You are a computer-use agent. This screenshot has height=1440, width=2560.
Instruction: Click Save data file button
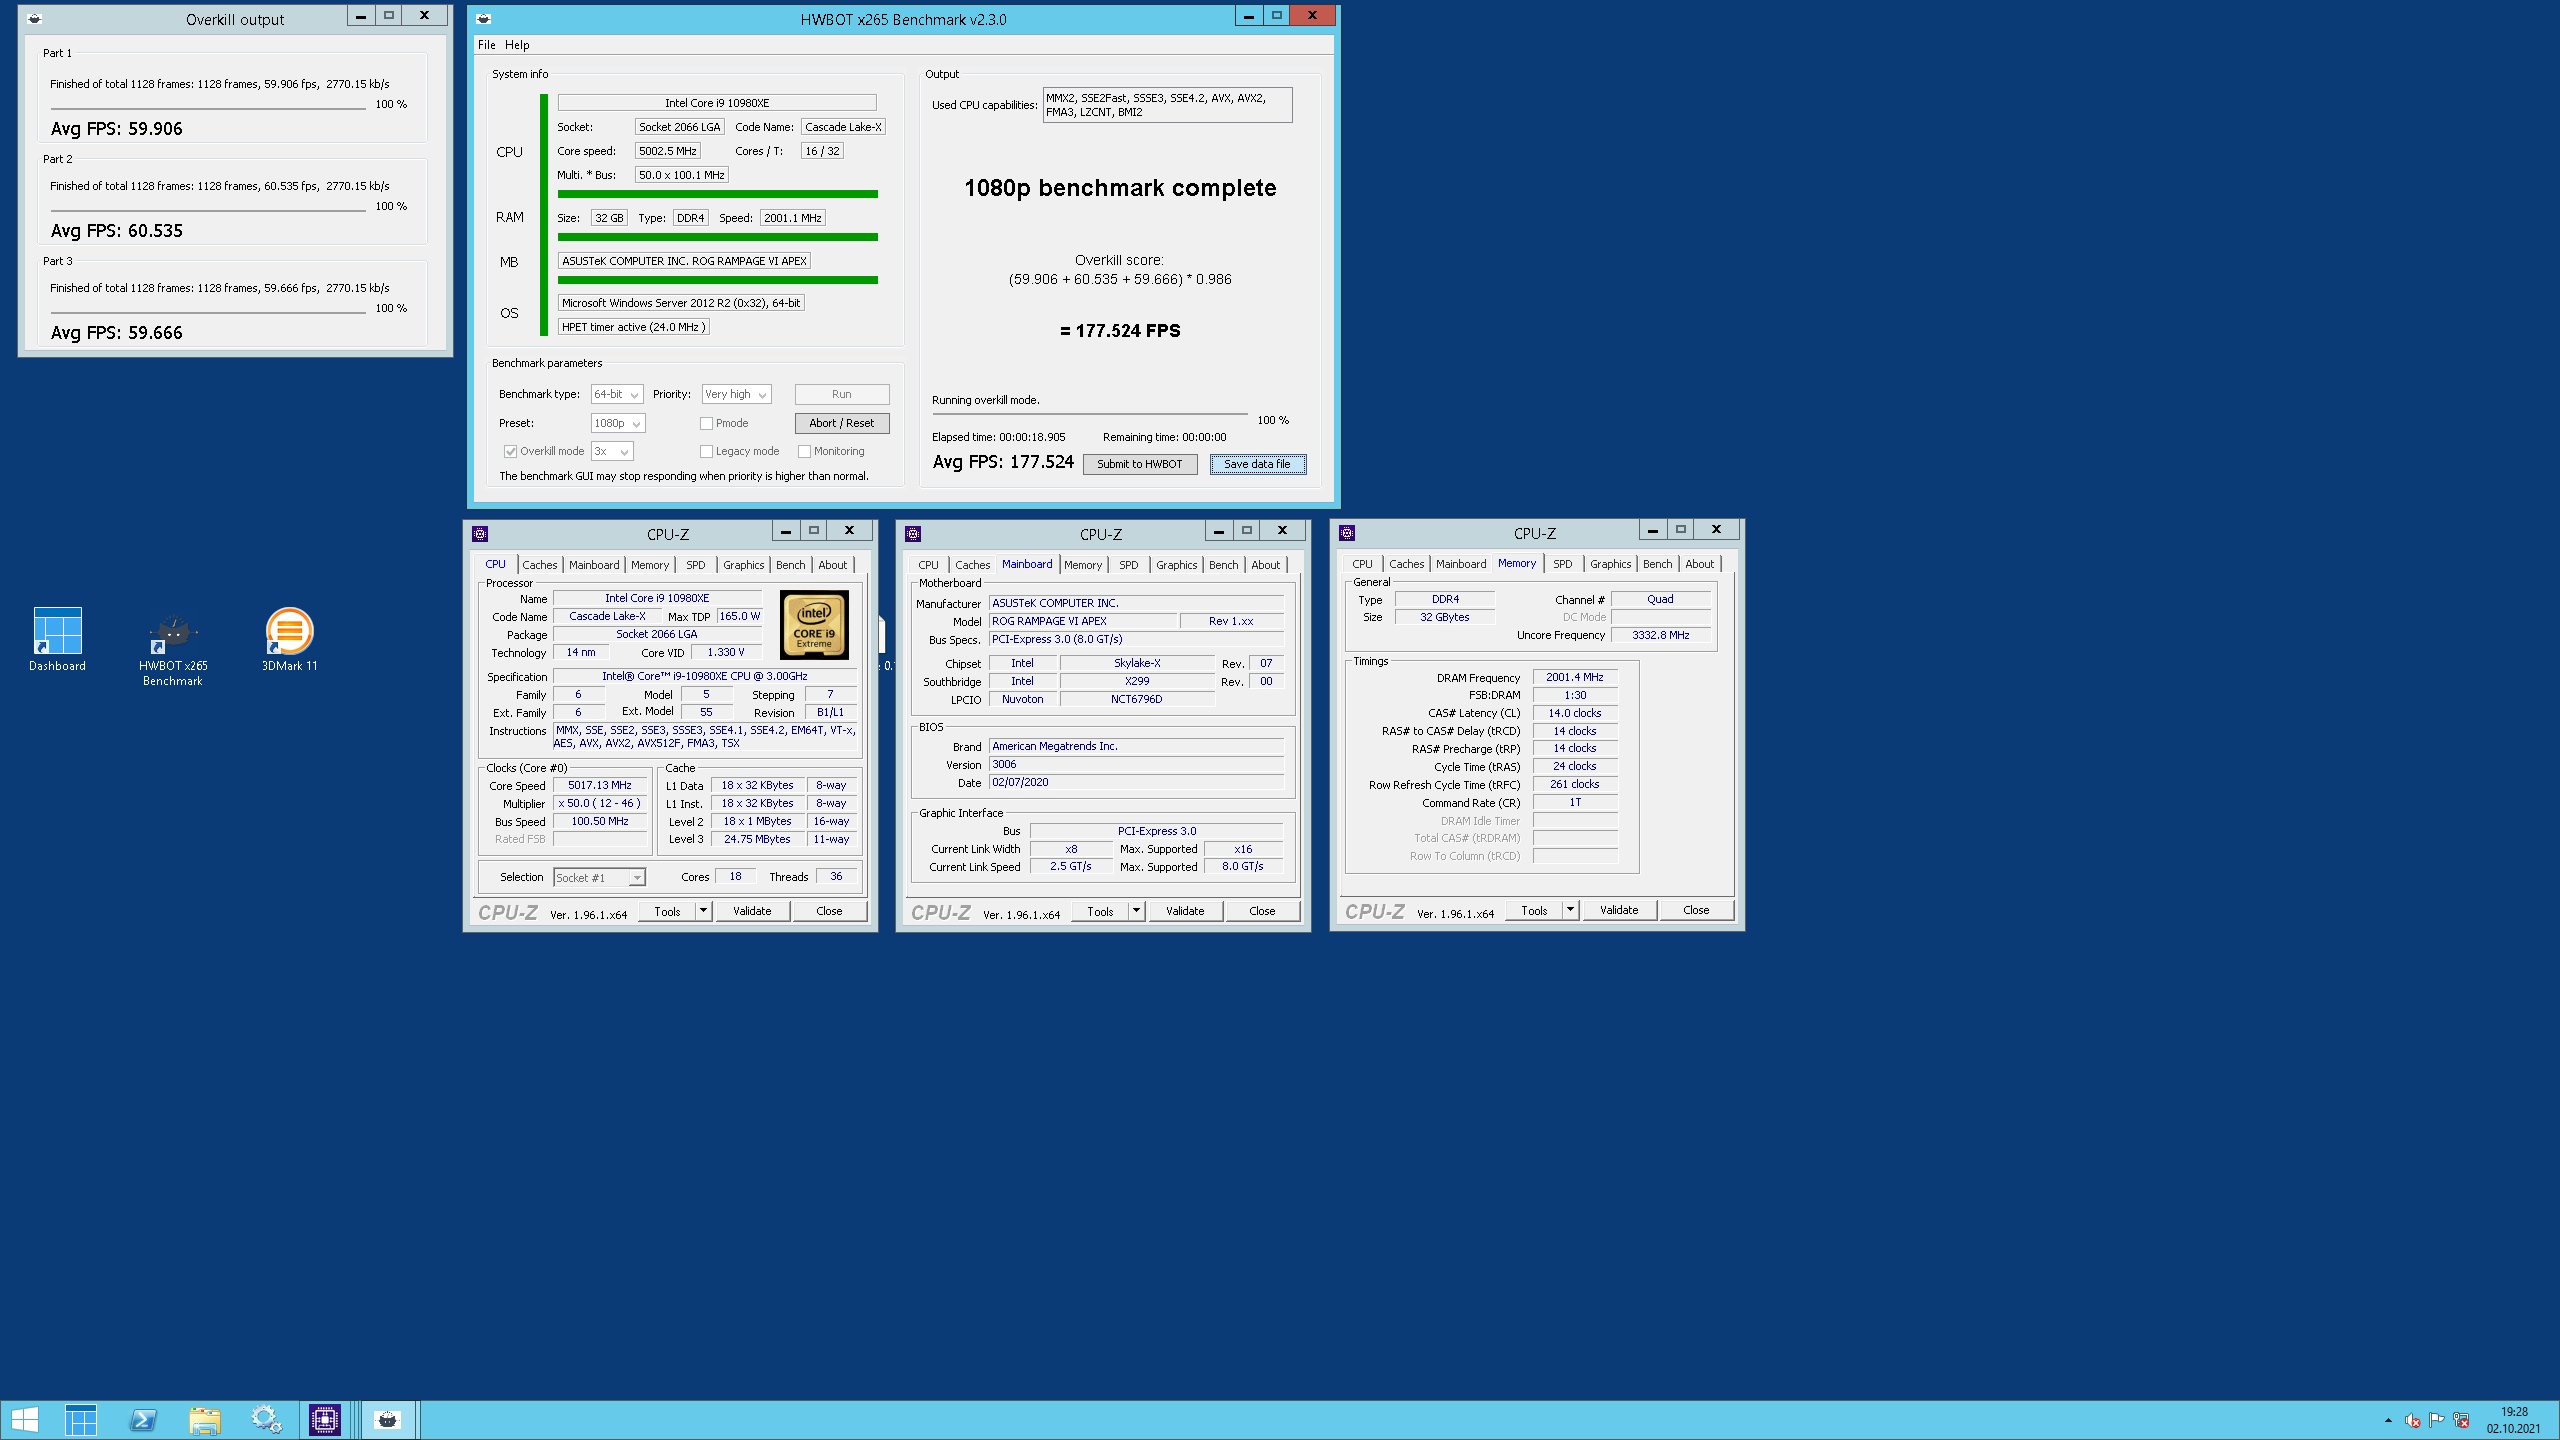(1258, 464)
